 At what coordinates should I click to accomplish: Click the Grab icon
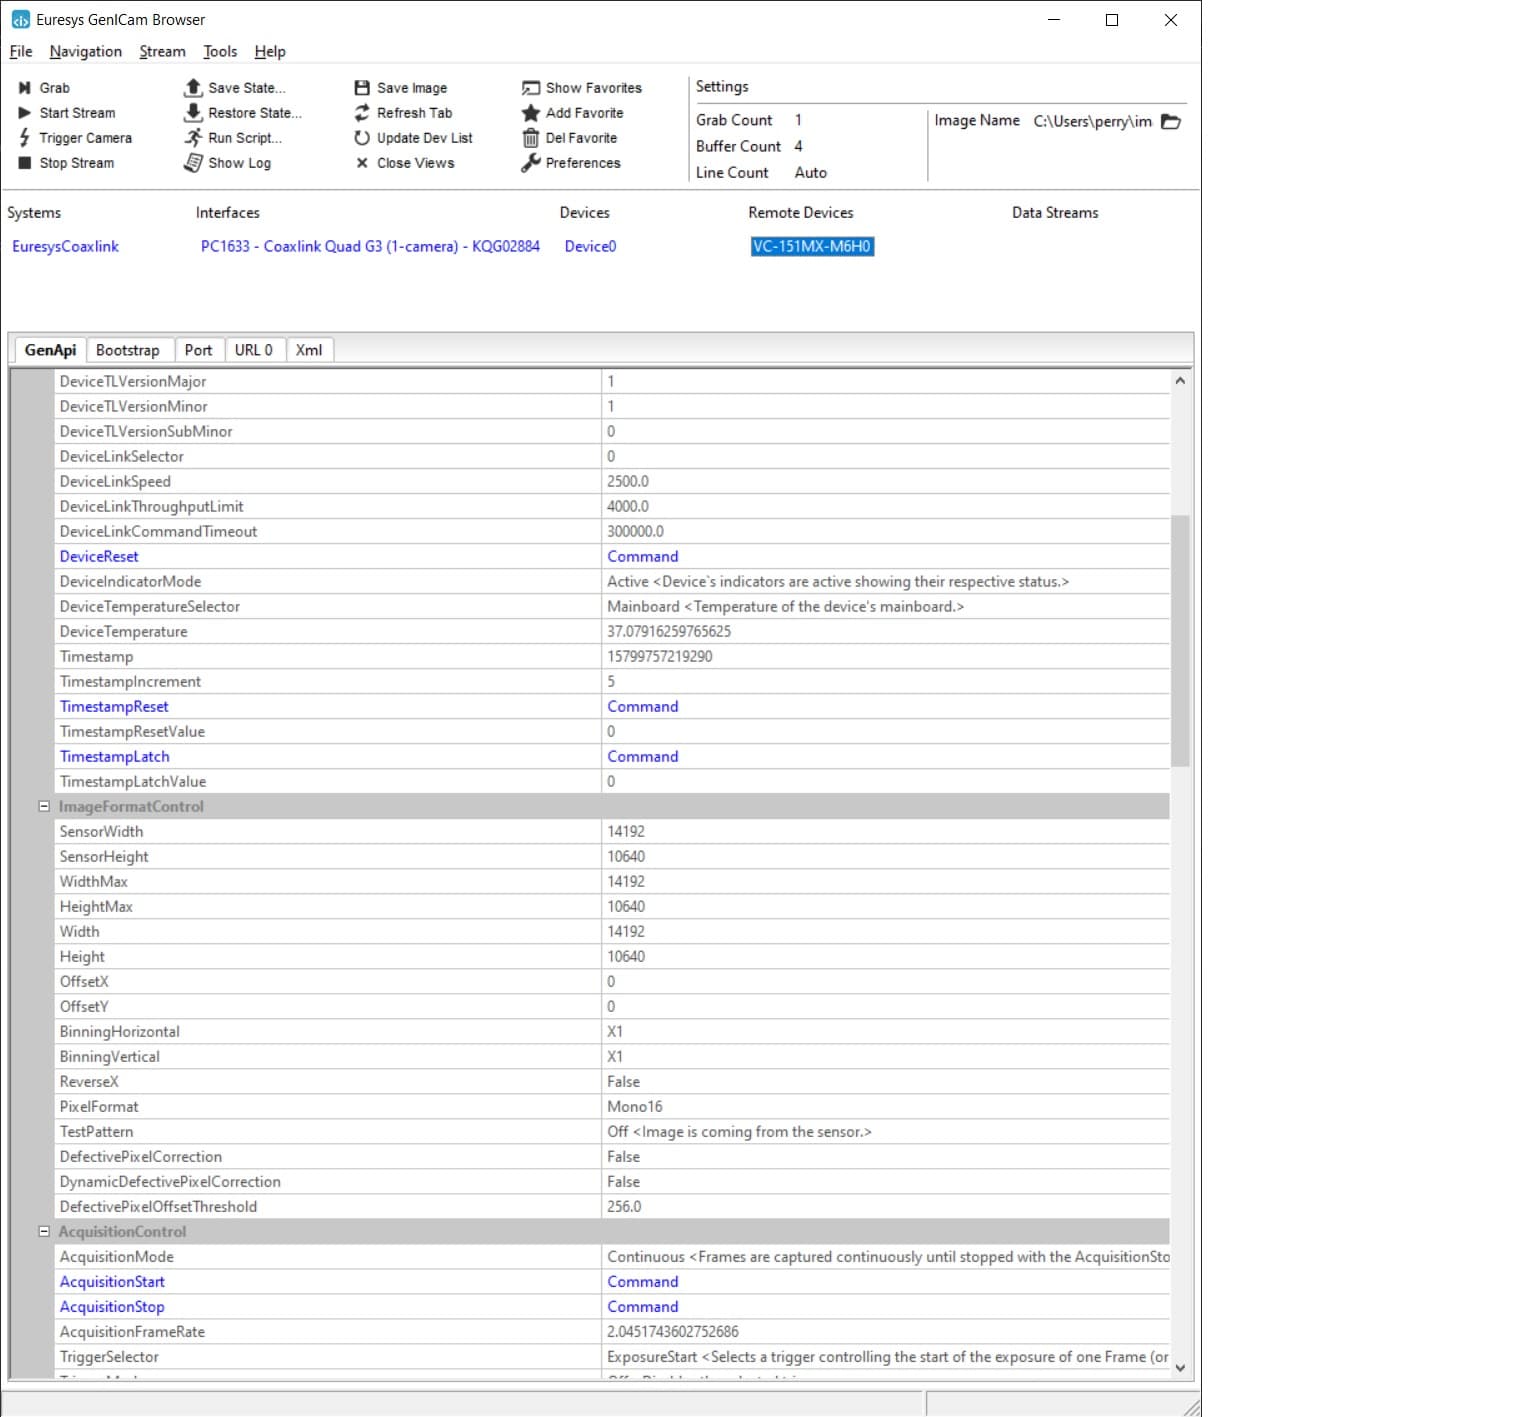[25, 88]
